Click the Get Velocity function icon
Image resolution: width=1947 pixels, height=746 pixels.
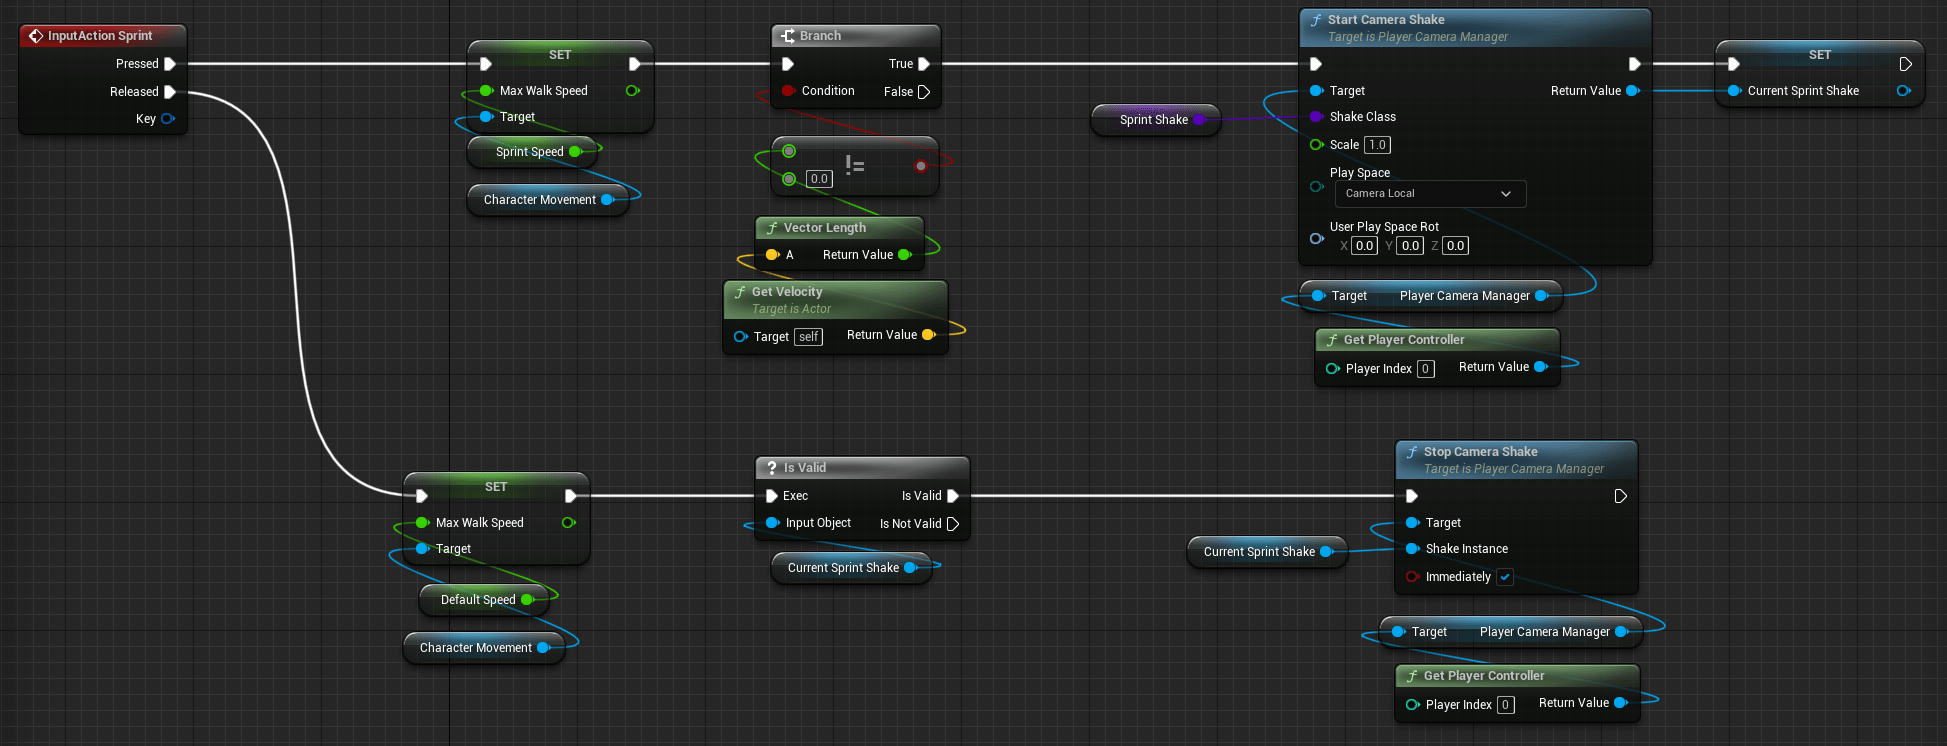tap(740, 292)
